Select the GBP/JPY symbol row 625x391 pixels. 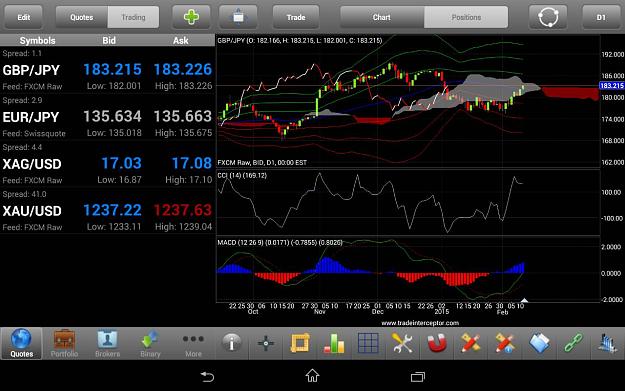pyautogui.click(x=107, y=70)
